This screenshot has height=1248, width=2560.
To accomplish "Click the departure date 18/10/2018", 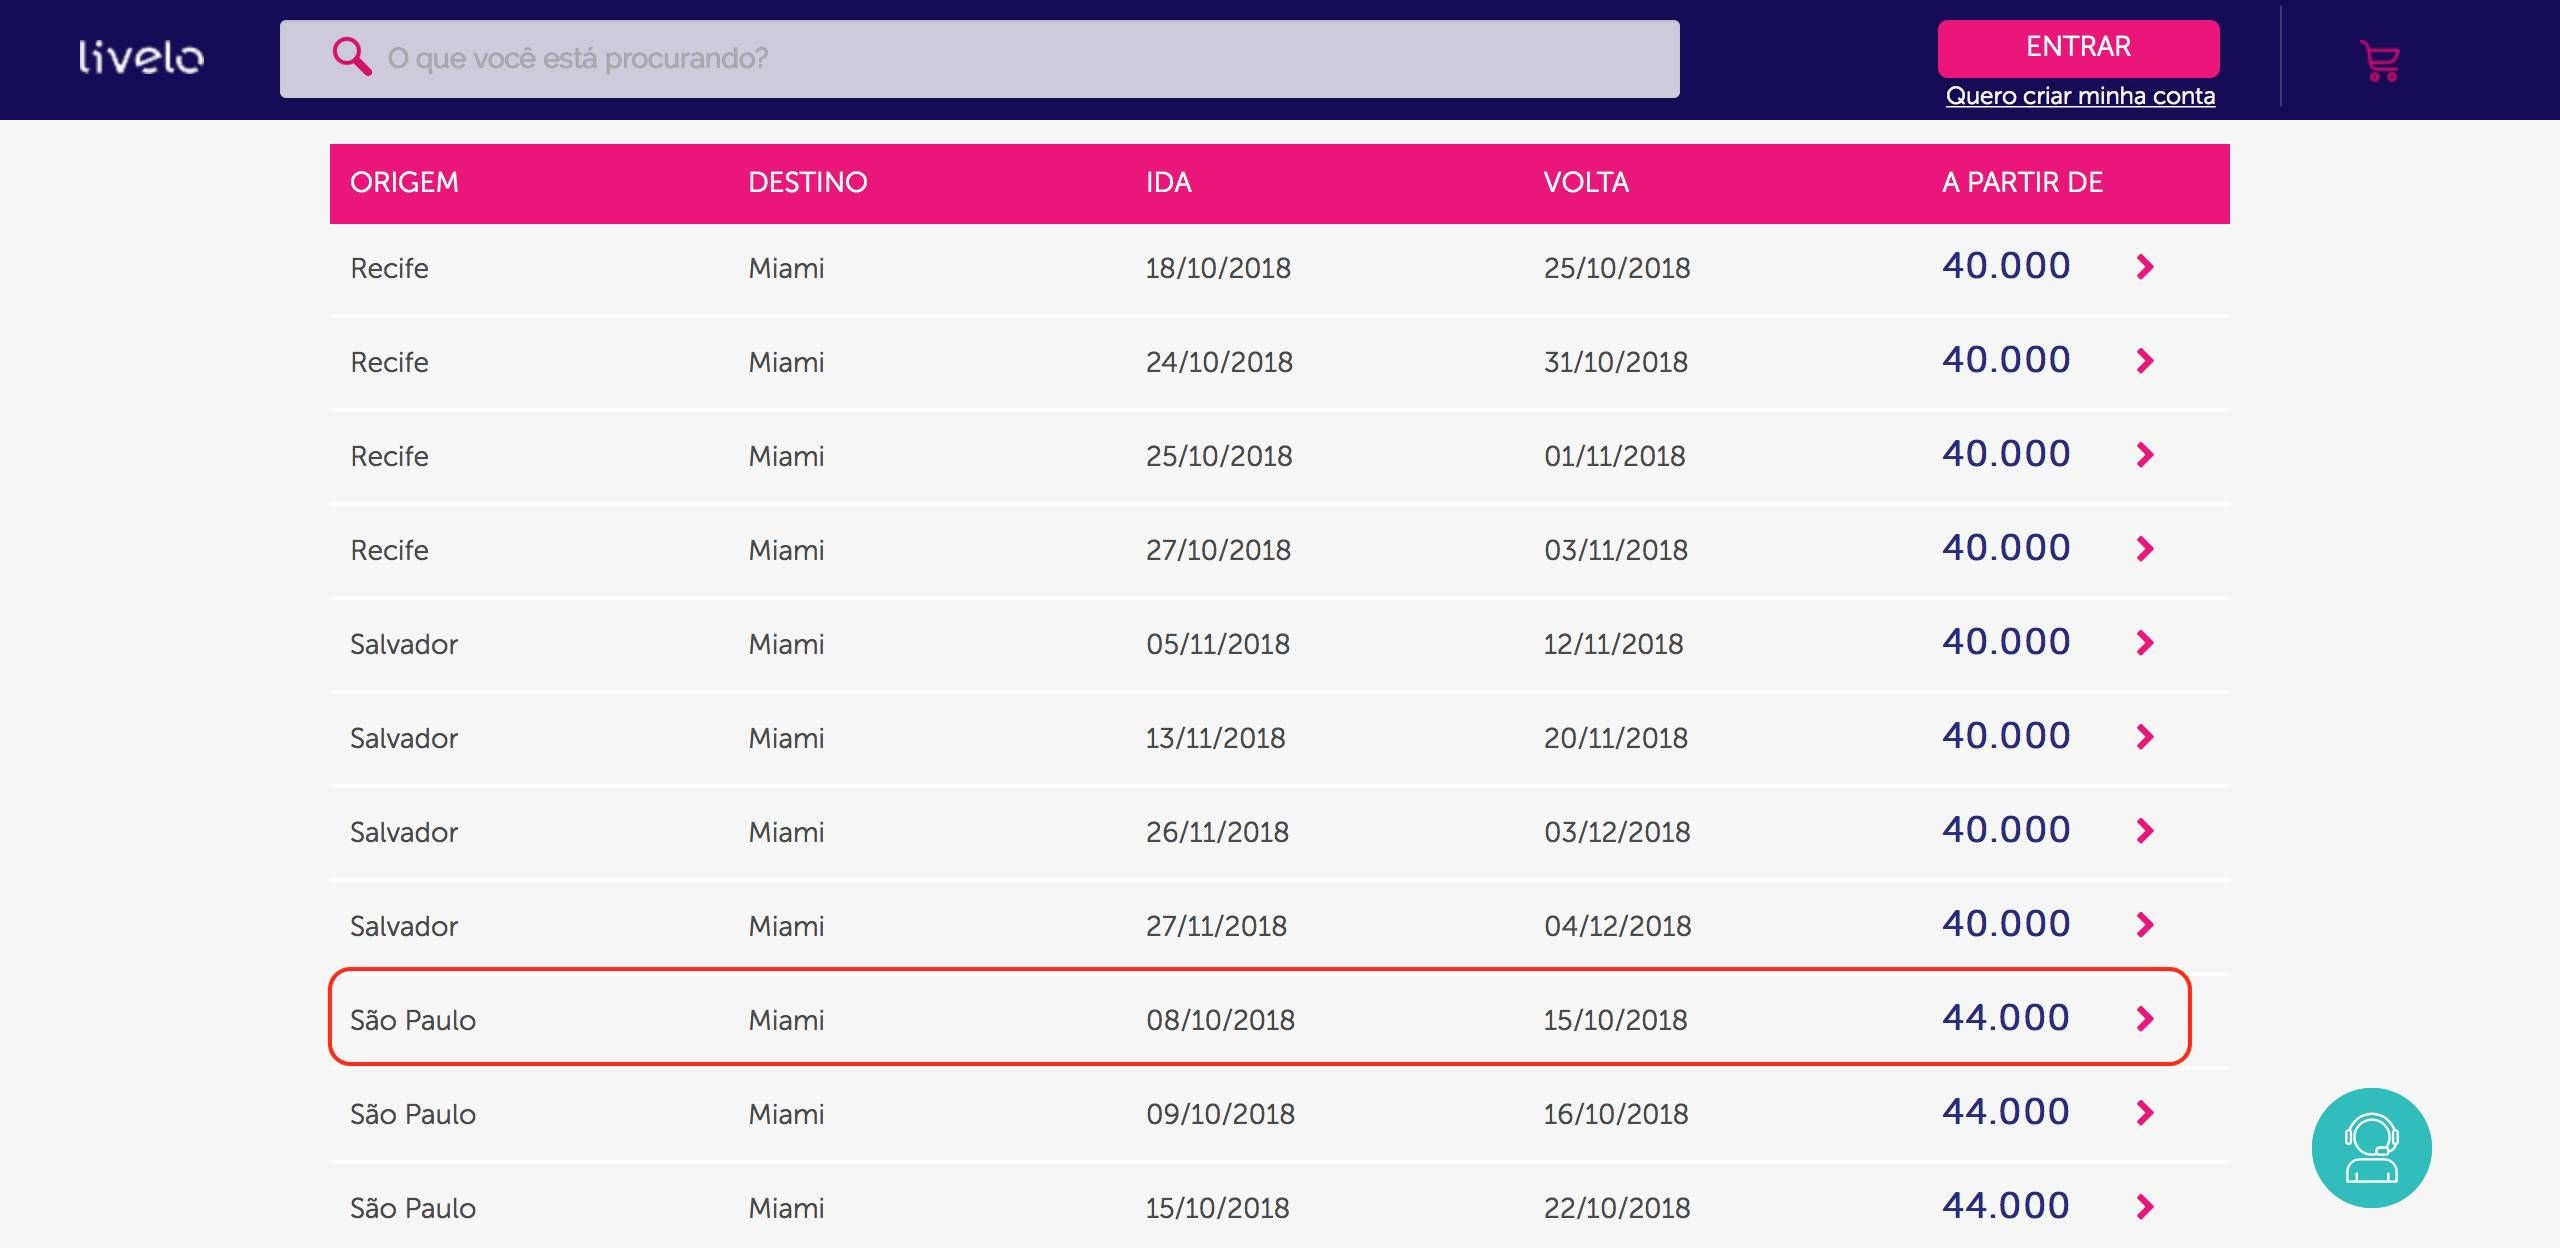I will click(x=1218, y=268).
